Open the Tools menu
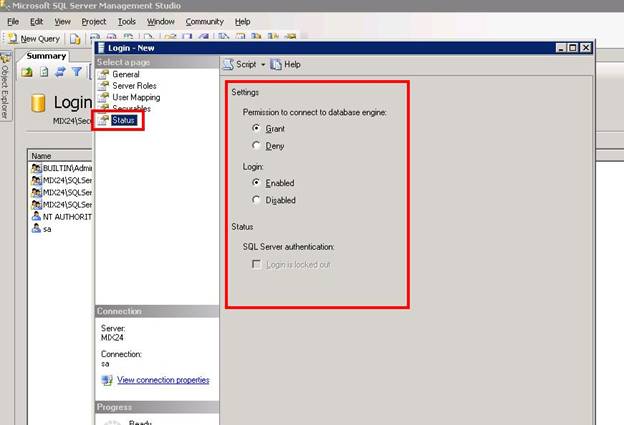Screen dimensions: 624x425 127,21
